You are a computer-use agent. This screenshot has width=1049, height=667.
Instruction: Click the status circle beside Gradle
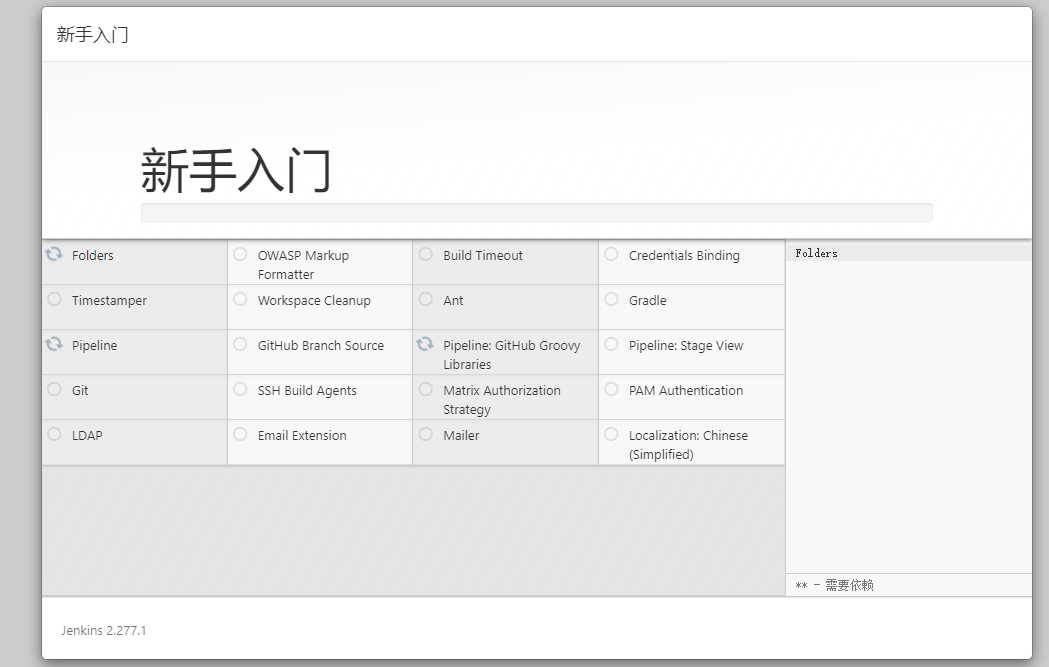coord(611,299)
